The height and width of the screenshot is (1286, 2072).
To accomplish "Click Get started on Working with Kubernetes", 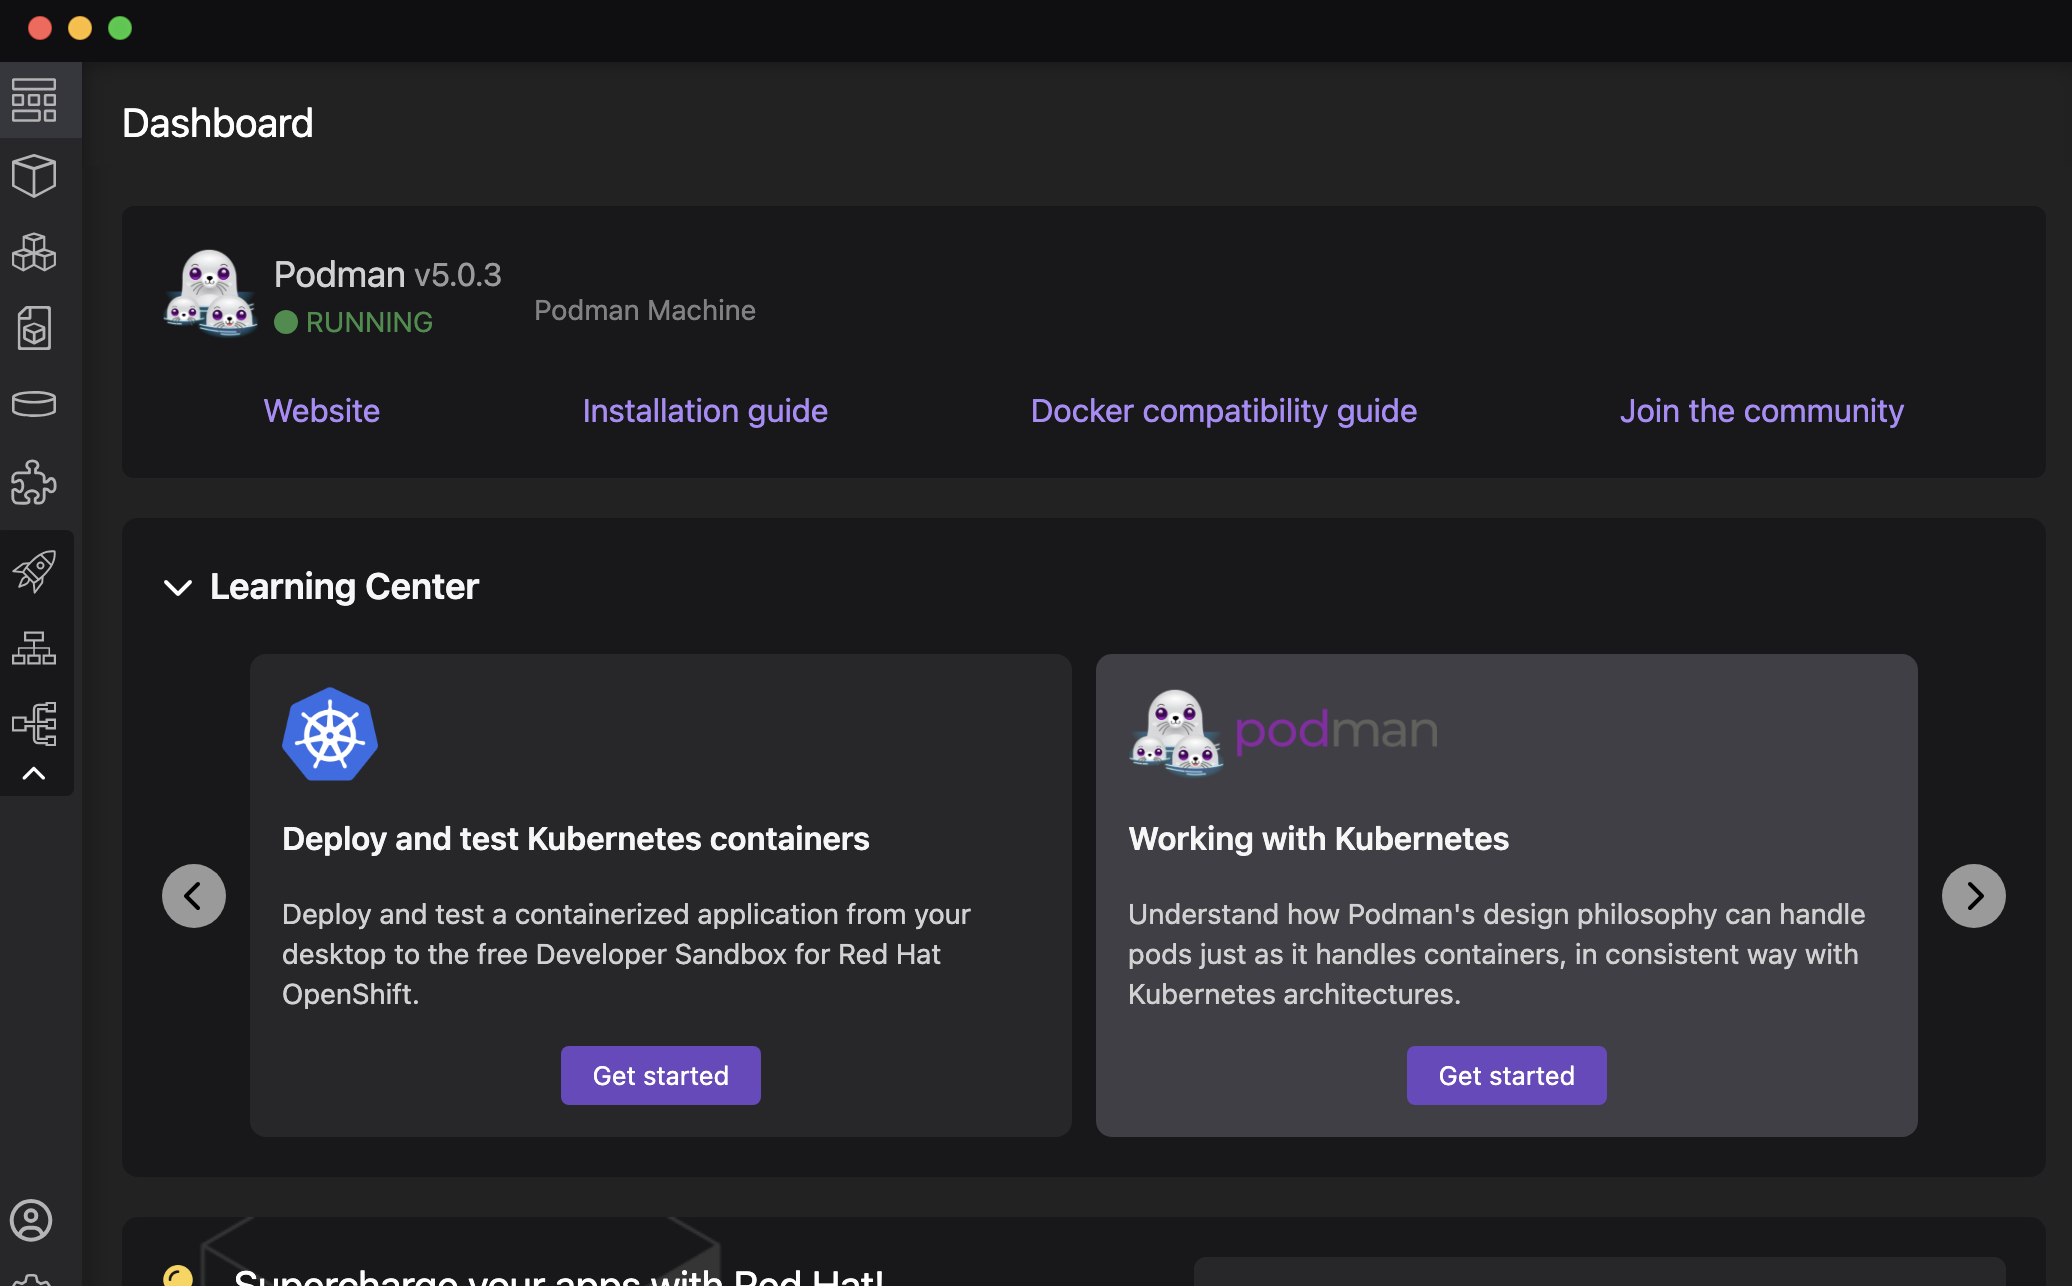I will (1508, 1076).
